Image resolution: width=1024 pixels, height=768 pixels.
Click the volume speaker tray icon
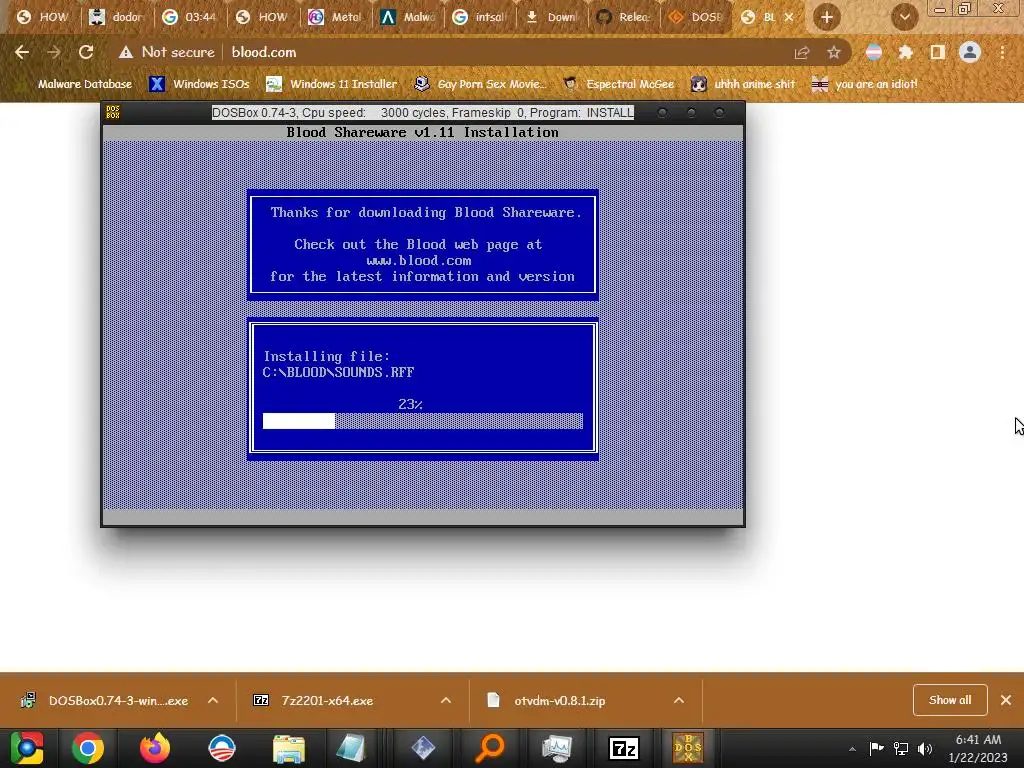925,749
